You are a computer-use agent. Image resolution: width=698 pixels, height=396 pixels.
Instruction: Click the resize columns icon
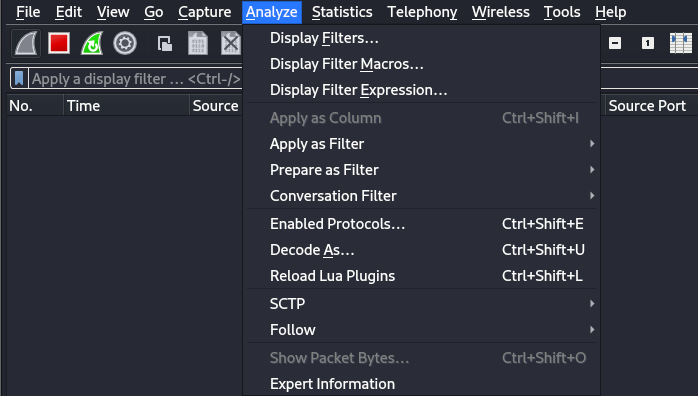[x=681, y=43]
